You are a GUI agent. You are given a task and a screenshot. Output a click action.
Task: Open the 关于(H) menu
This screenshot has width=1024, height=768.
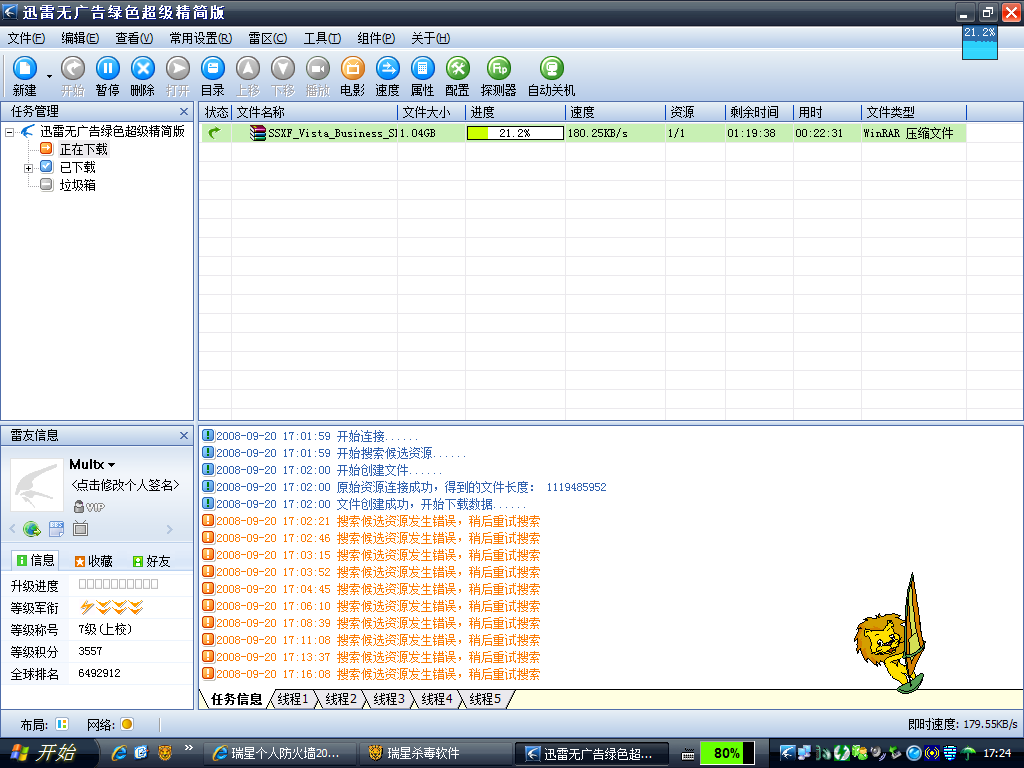pos(430,39)
